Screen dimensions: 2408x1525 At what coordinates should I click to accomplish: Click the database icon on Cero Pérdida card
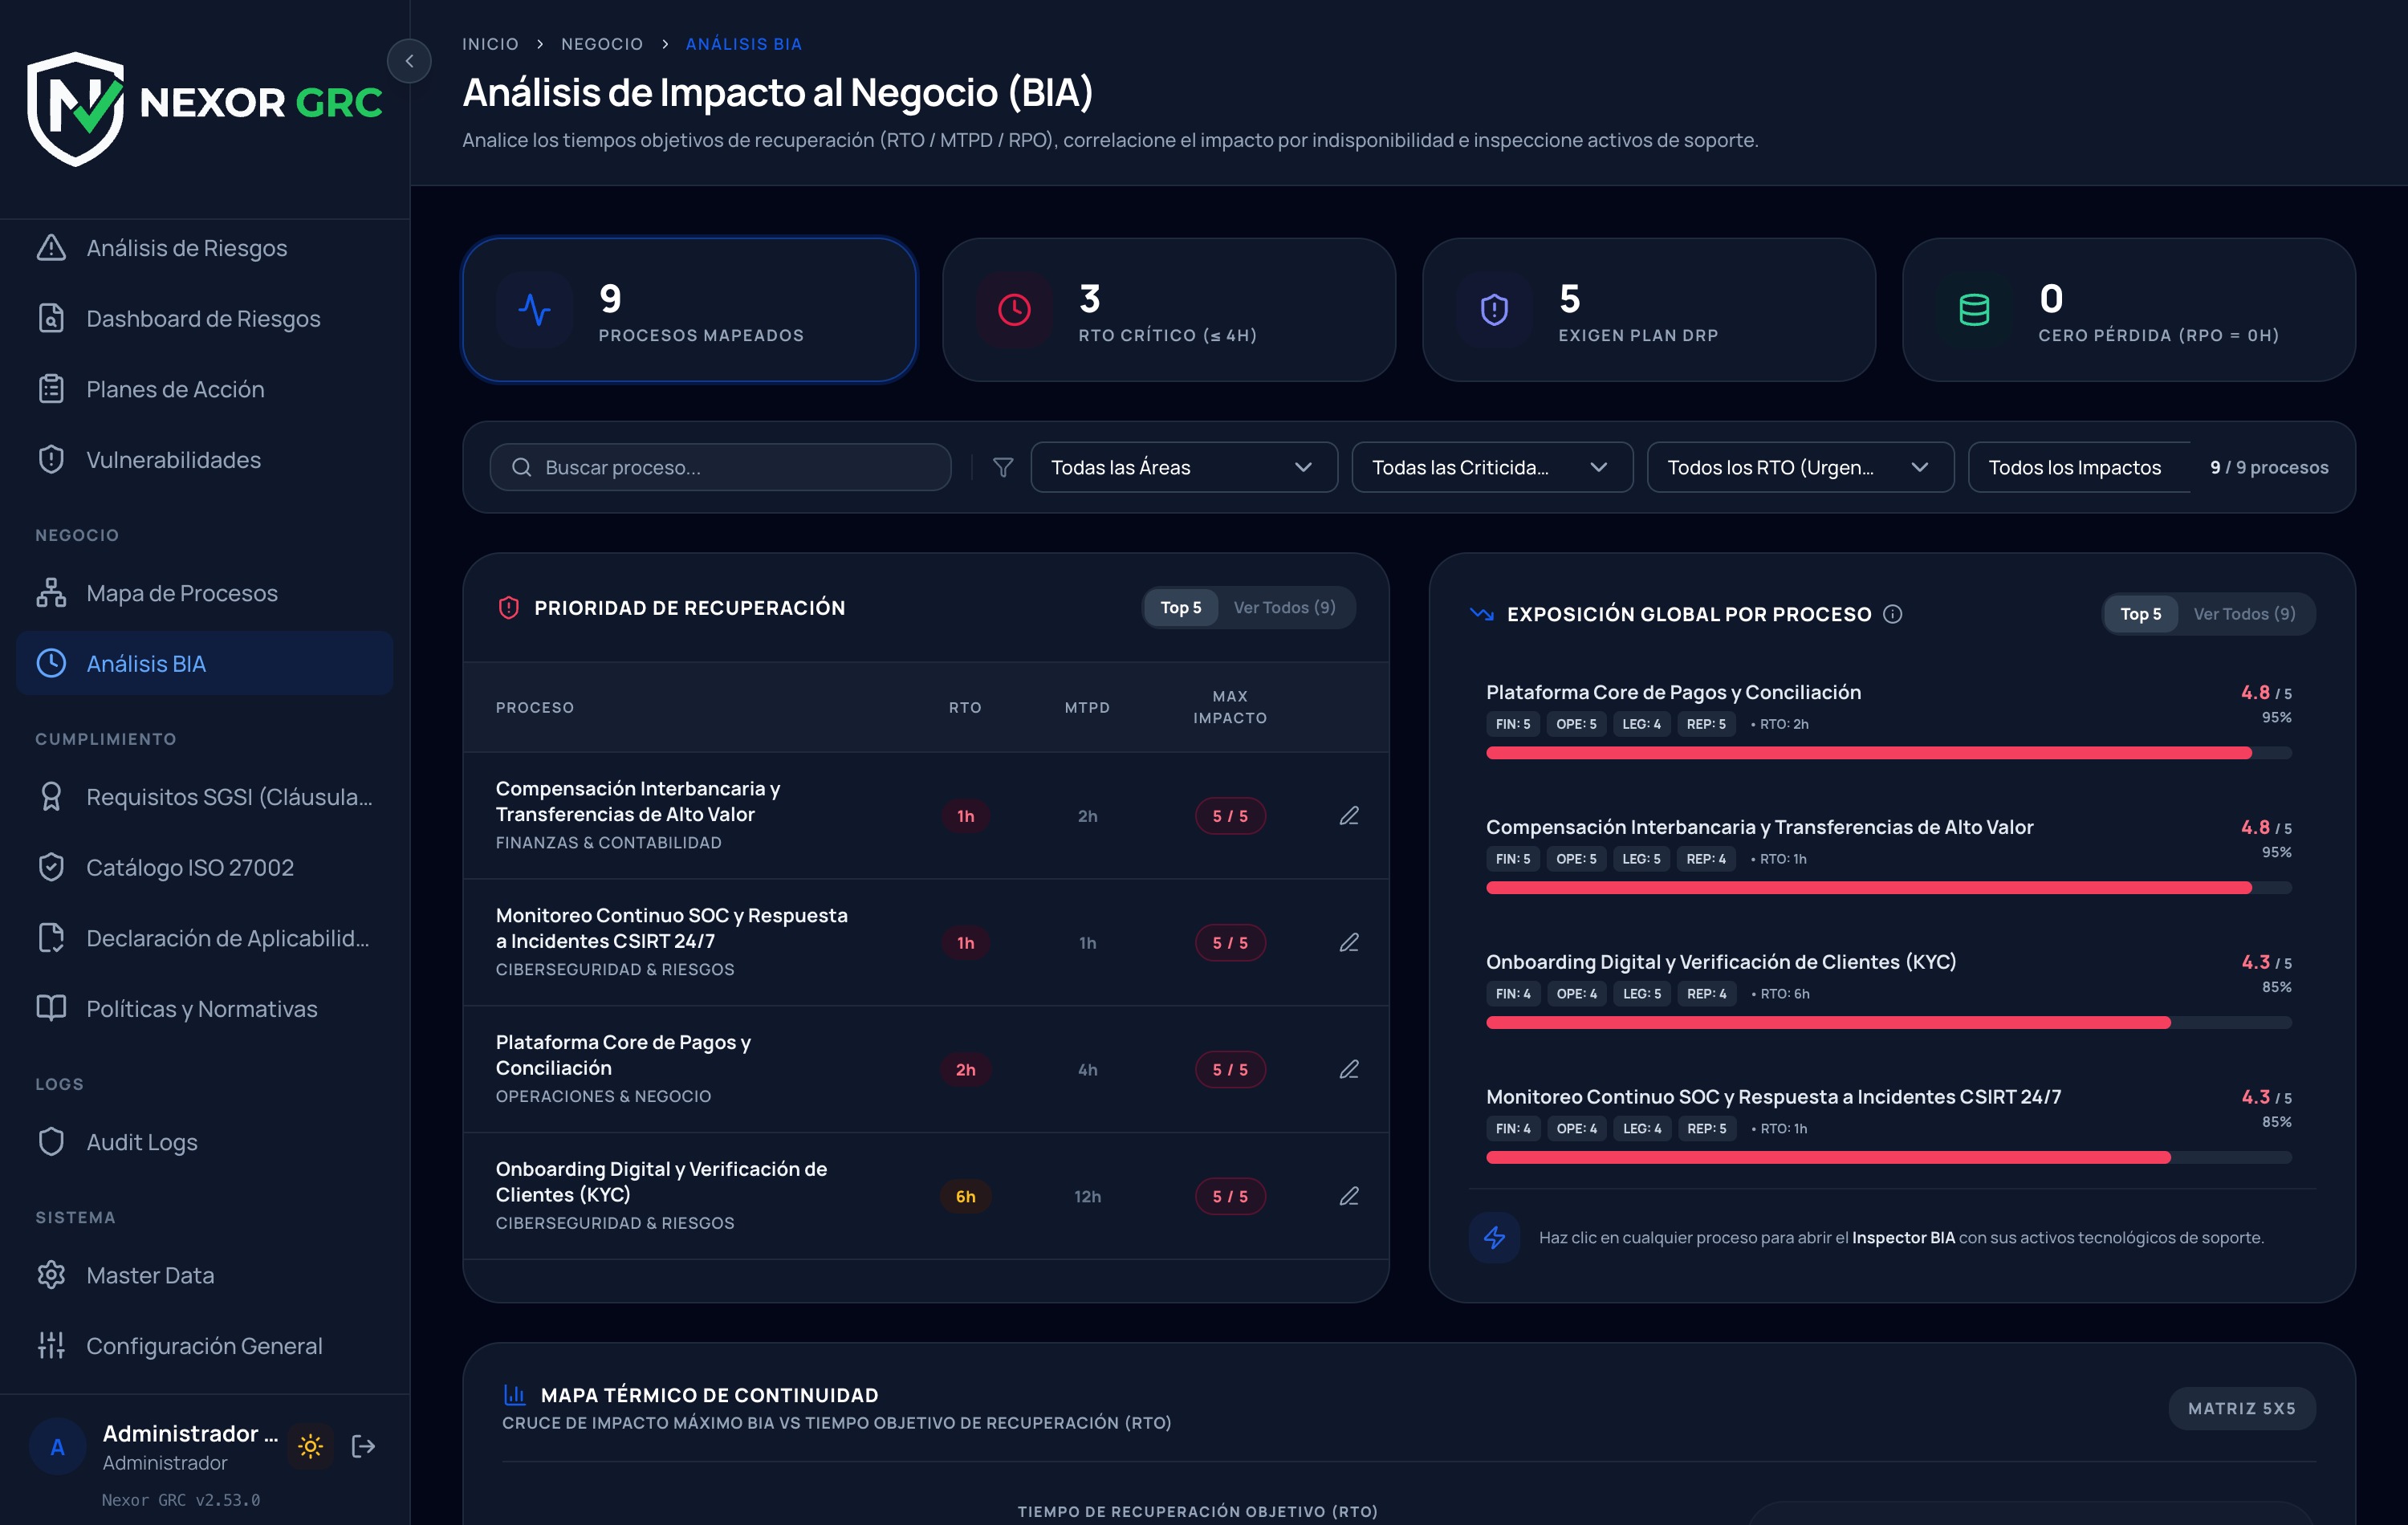(x=1974, y=310)
